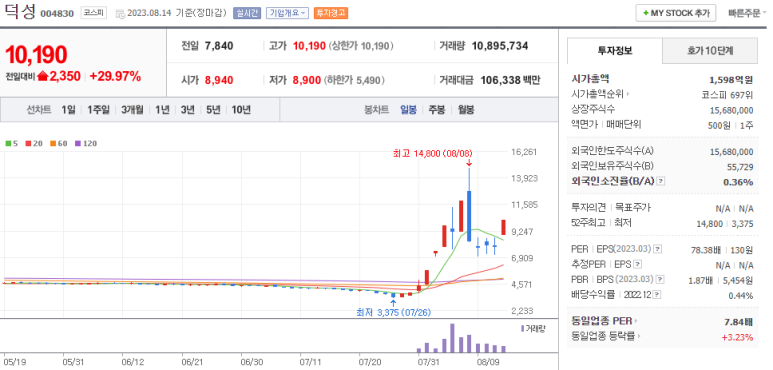The height and width of the screenshot is (370, 773).
Task: Click the 코스피 market badge
Action: pos(94,13)
